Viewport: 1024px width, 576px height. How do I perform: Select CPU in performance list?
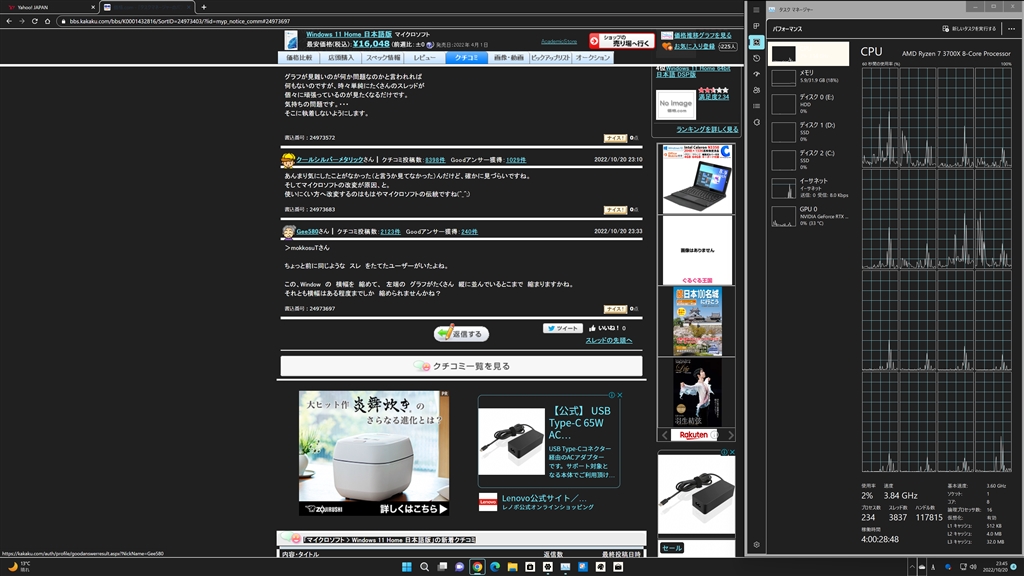(808, 54)
